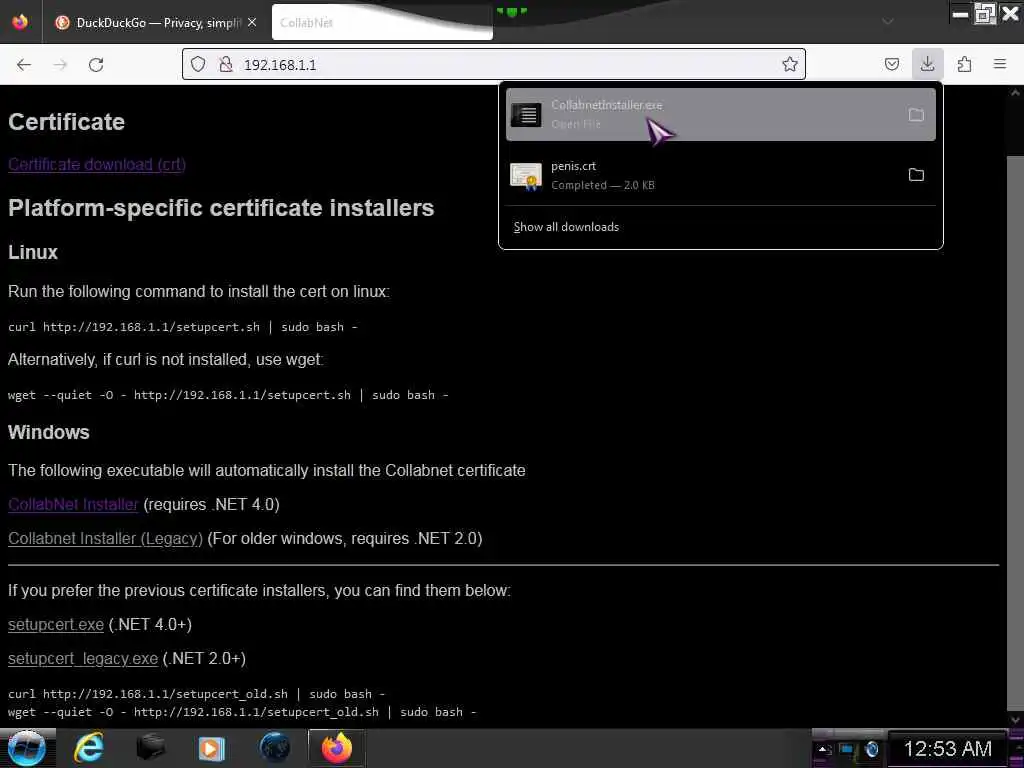This screenshot has height=768, width=1024.
Task: Show CollabnetInstaller.exe in its folder
Action: point(916,115)
